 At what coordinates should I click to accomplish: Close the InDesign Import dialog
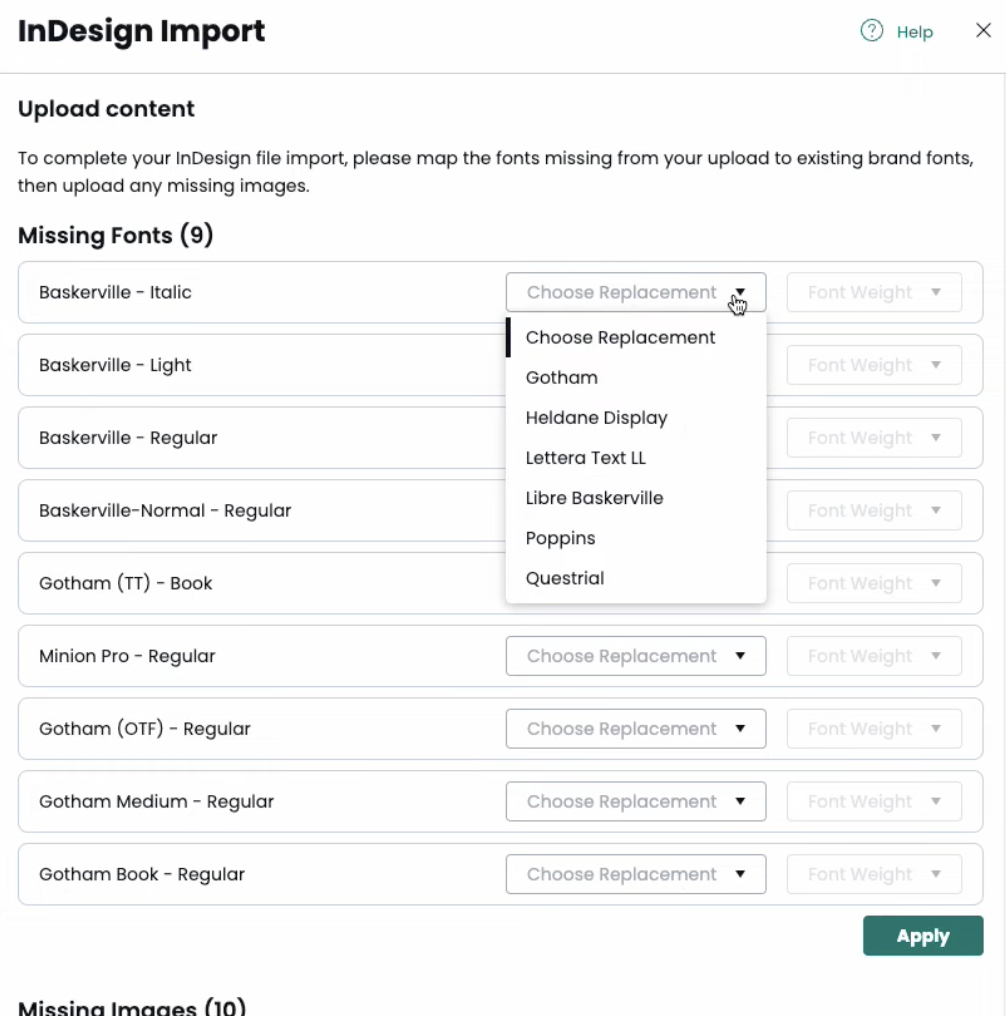[983, 30]
